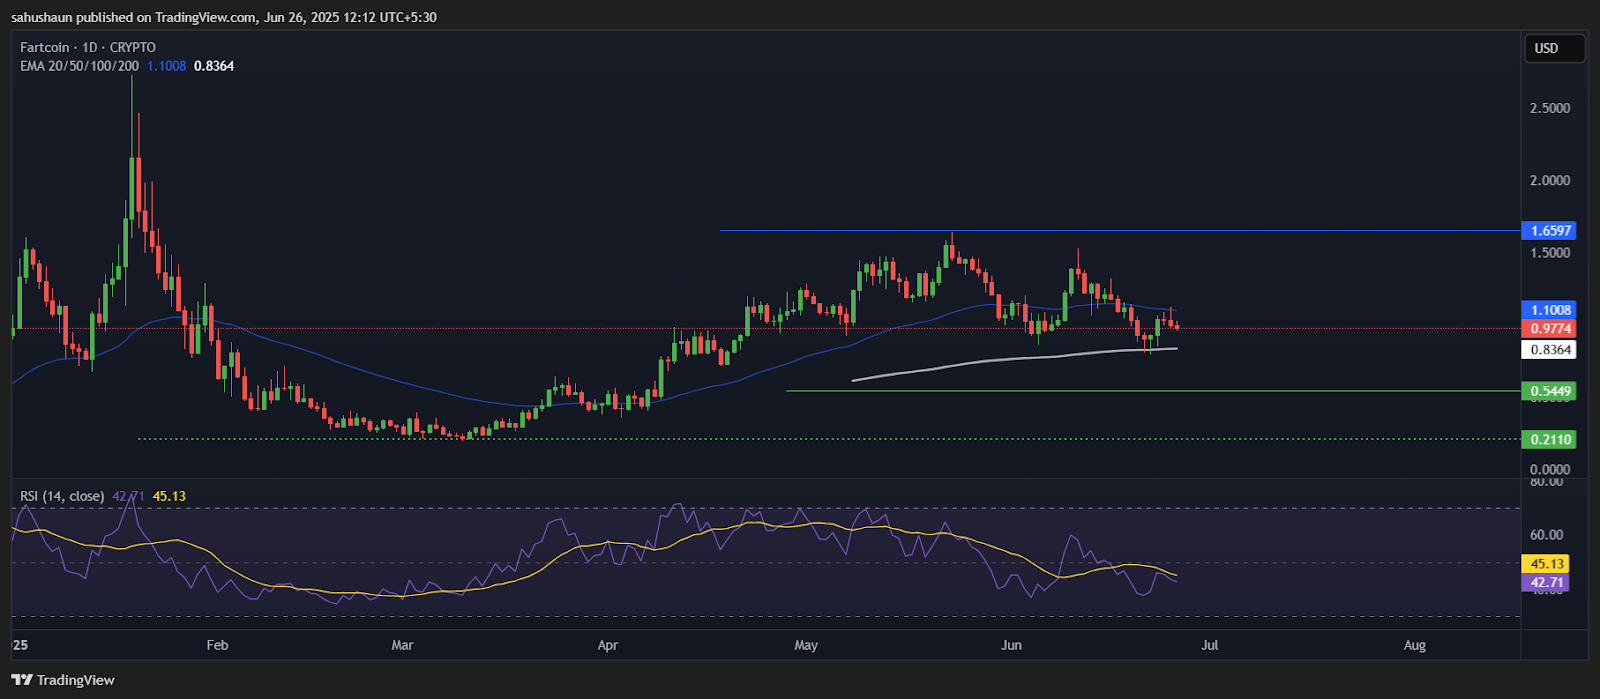
Task: Click the yellow 45.13 RSI axis label
Action: pyautogui.click(x=1543, y=564)
